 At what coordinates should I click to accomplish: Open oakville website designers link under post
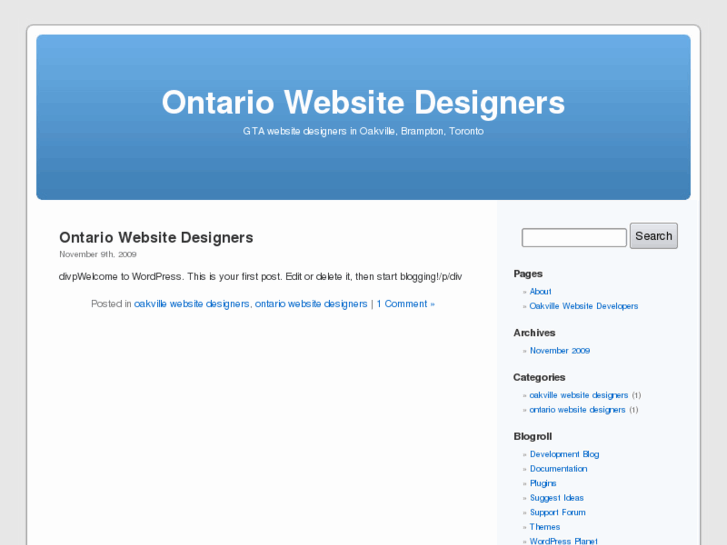point(191,304)
